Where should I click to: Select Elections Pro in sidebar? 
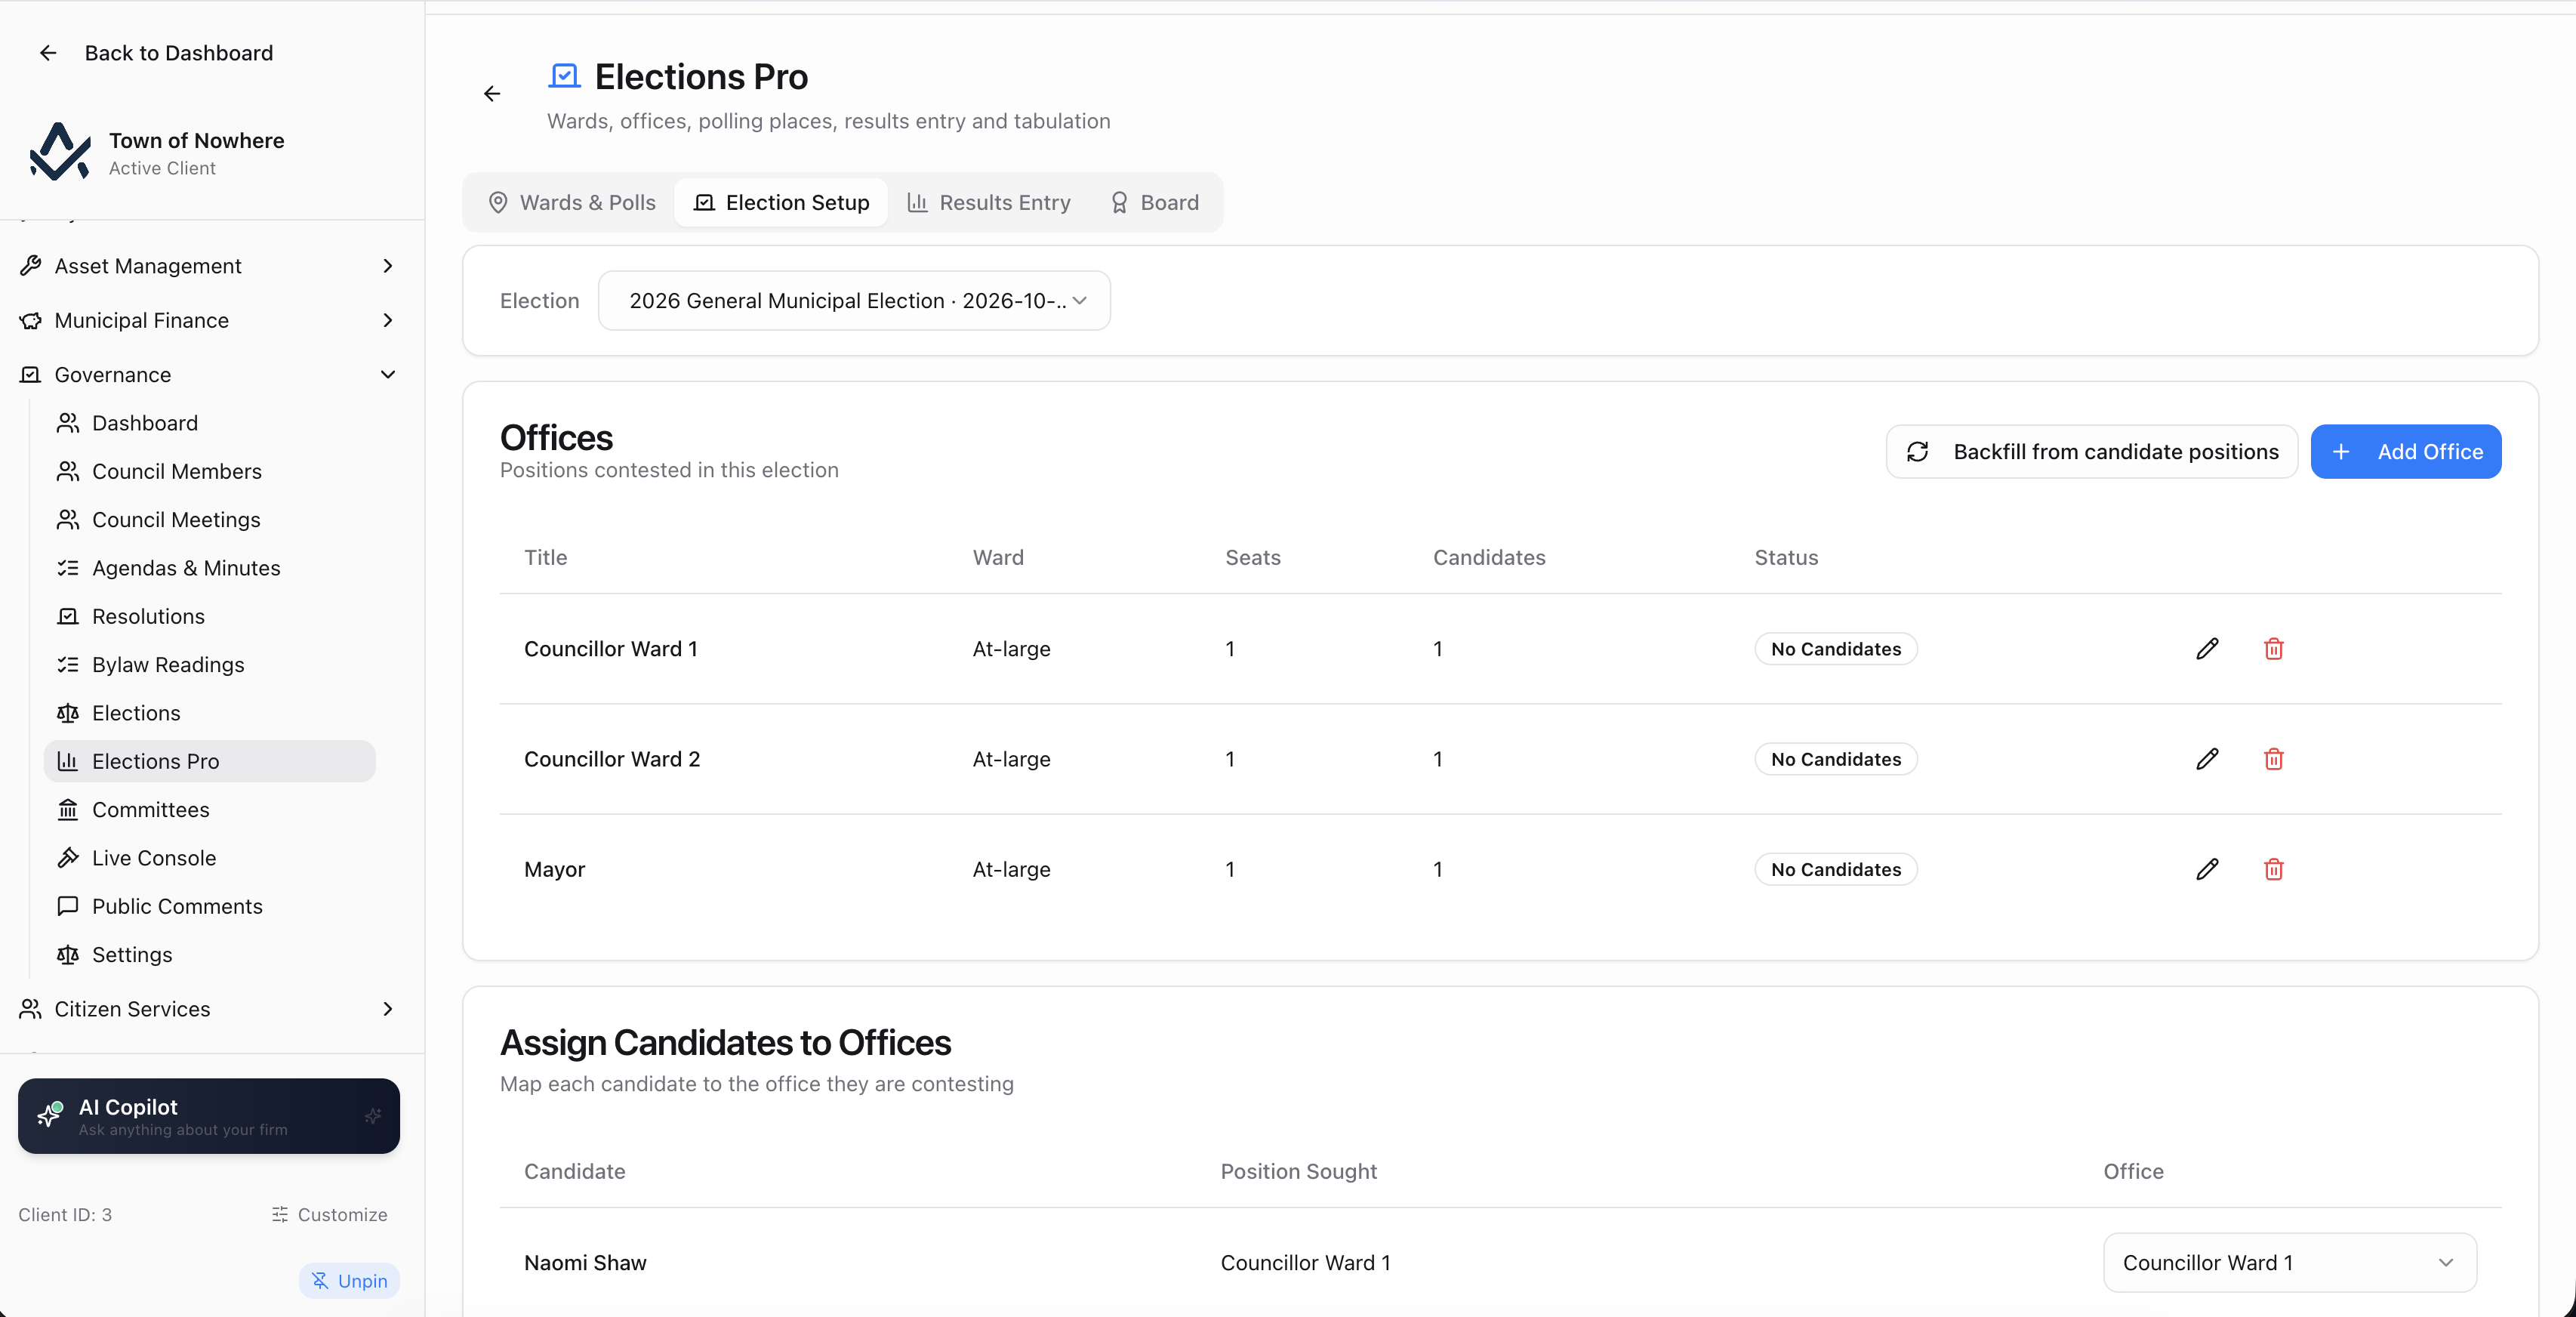pos(210,761)
